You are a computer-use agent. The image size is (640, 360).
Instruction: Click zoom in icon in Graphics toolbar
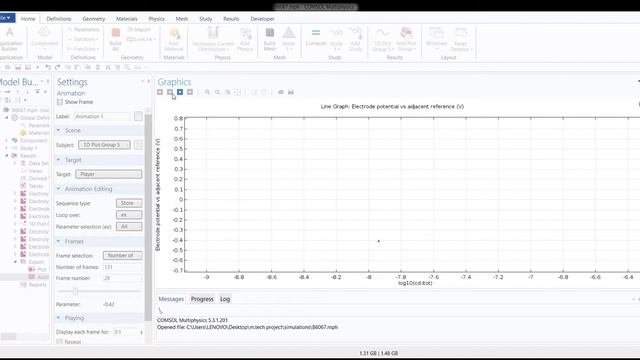(207, 92)
